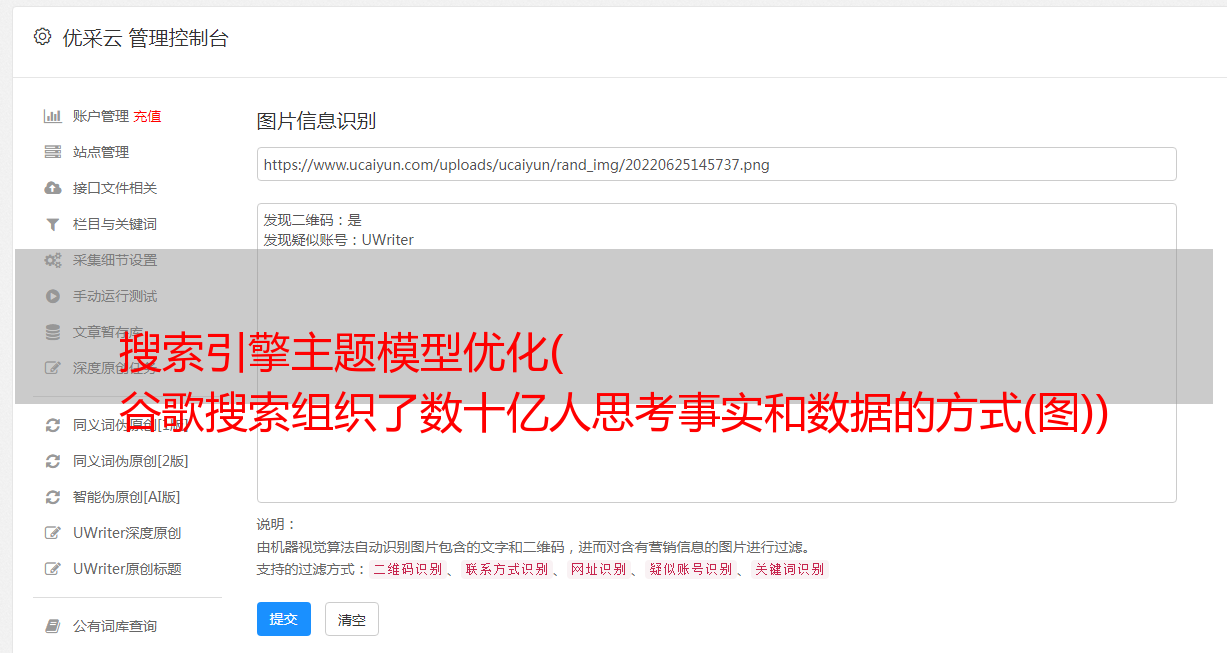The width and height of the screenshot is (1227, 653).
Task: Open 公有词库查询 in the sidebar
Action: (x=115, y=626)
